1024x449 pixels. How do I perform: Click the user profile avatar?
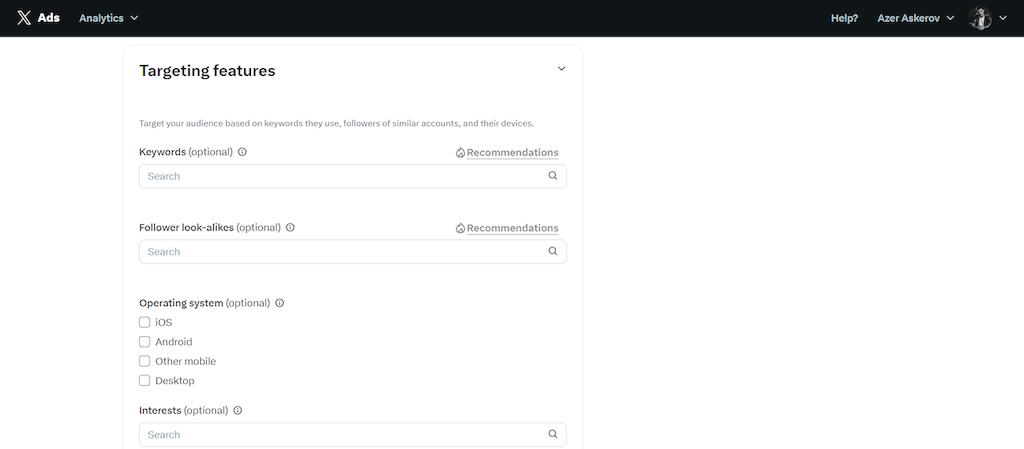[980, 18]
